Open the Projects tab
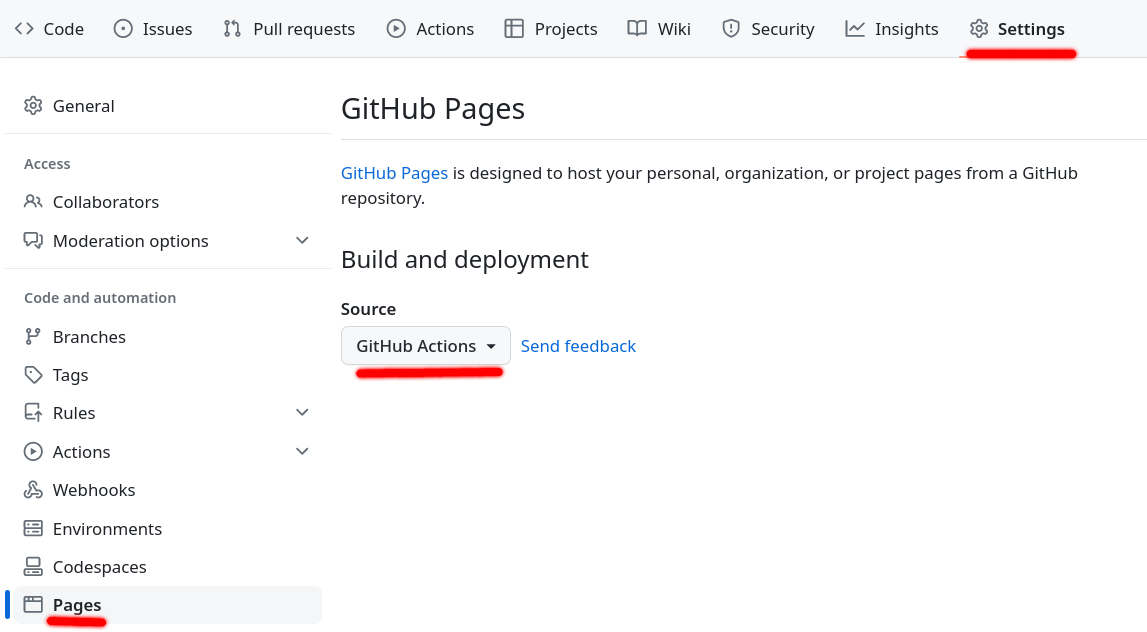This screenshot has height=632, width=1147. (x=551, y=29)
